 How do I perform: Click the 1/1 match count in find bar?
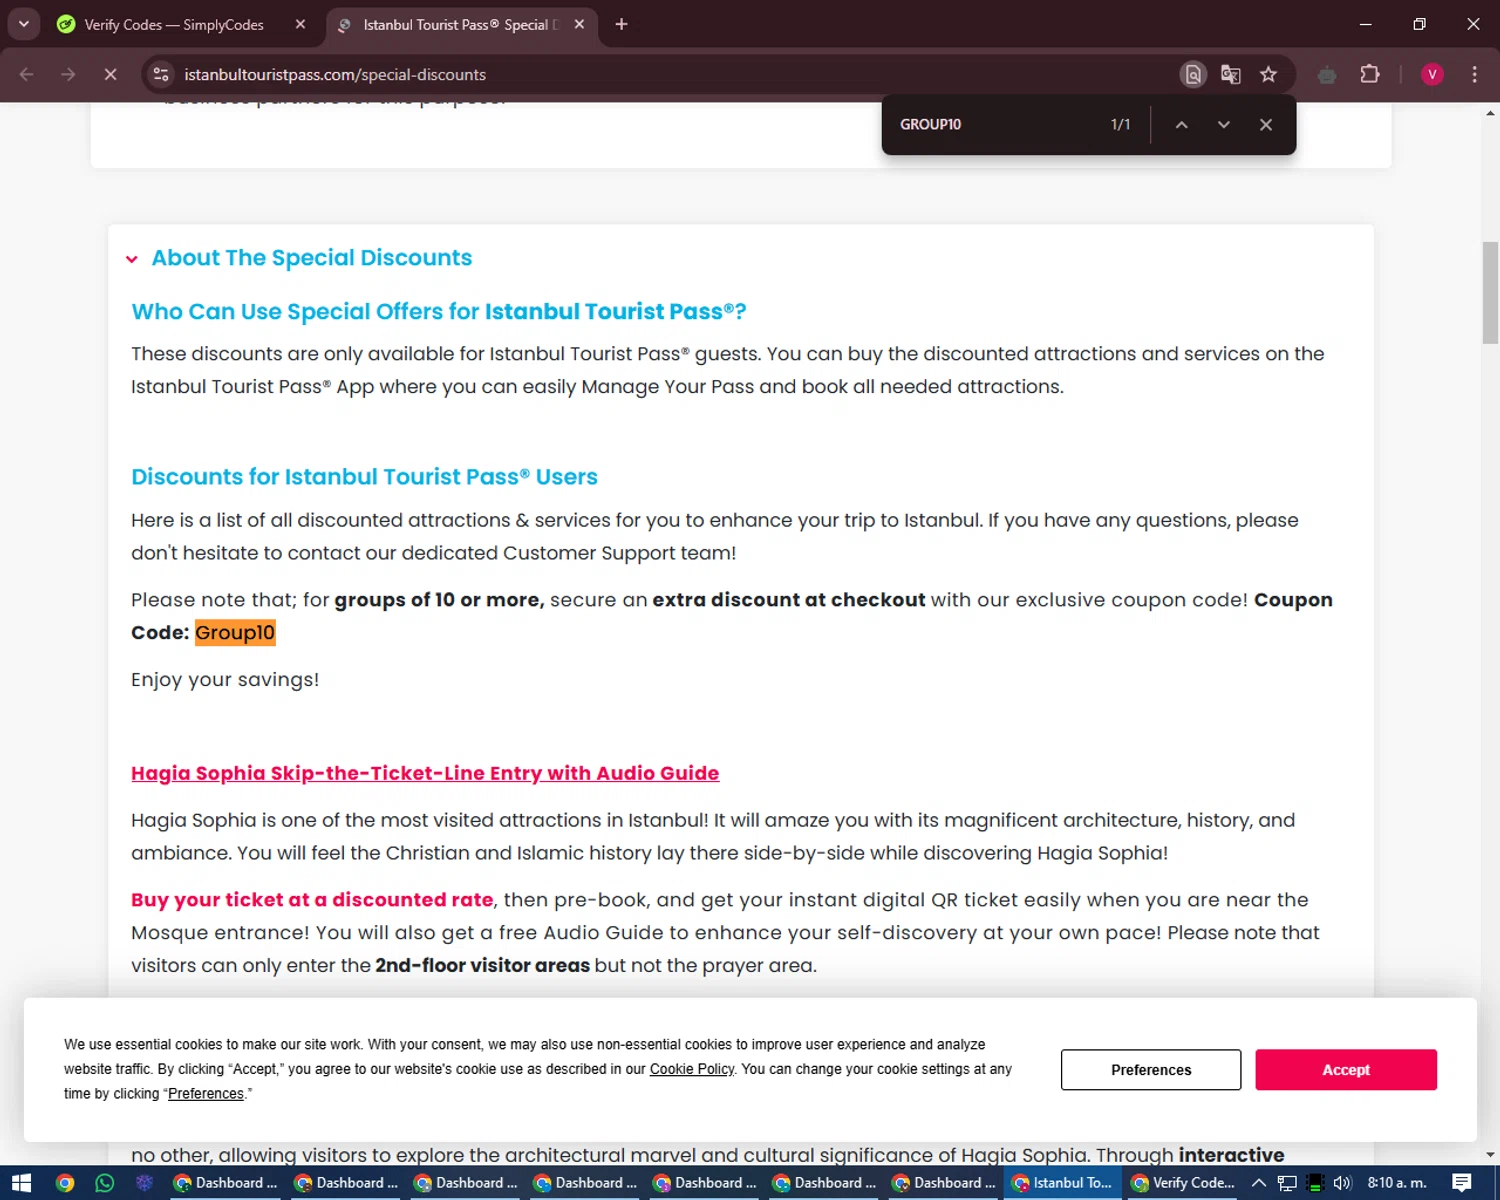1120,124
